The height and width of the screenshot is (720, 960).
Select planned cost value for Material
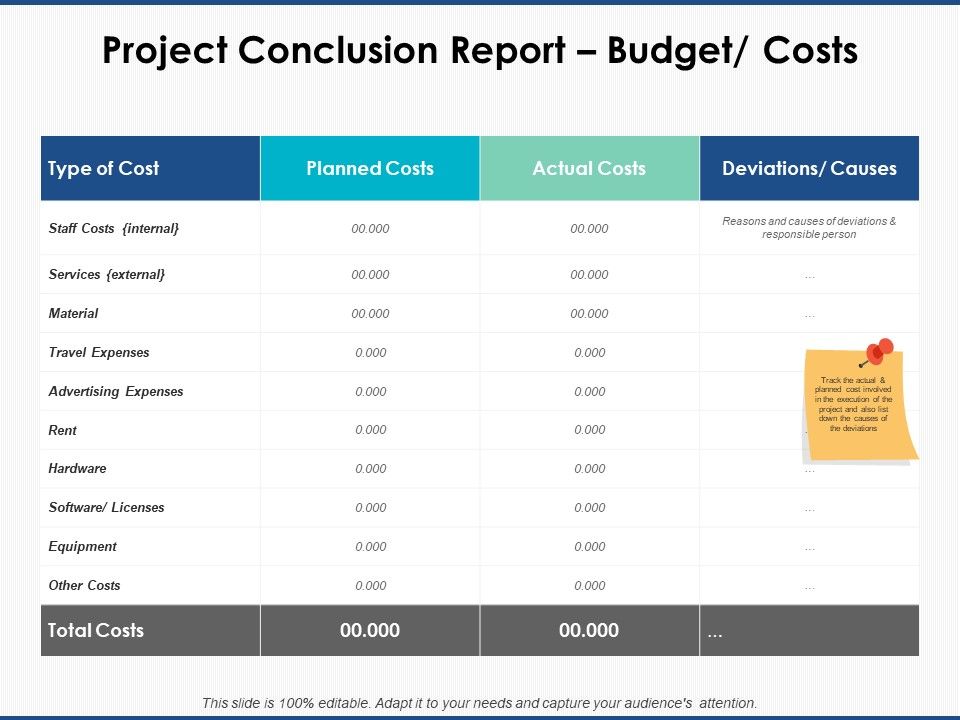(370, 313)
